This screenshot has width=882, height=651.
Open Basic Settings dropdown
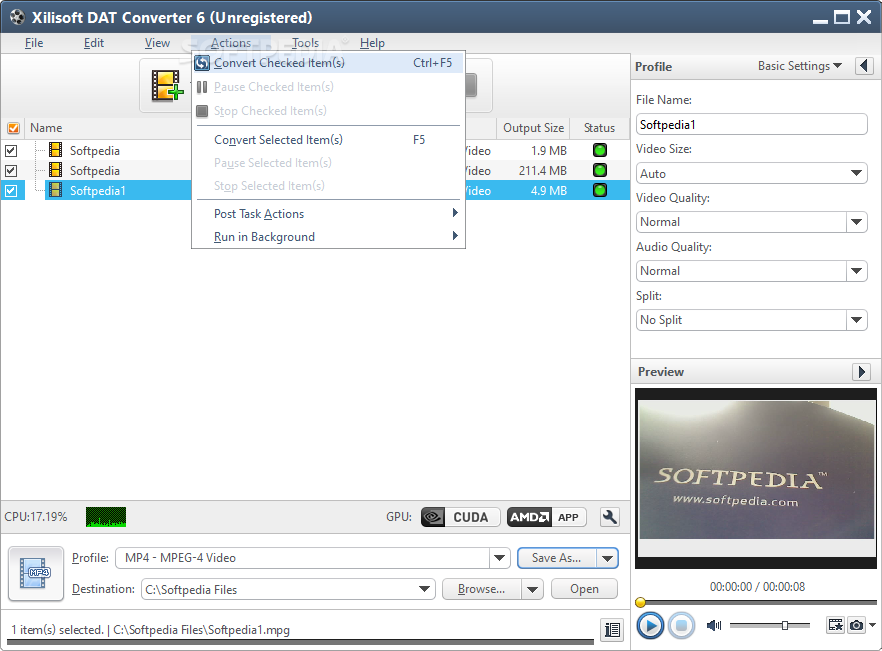pyautogui.click(x=800, y=66)
